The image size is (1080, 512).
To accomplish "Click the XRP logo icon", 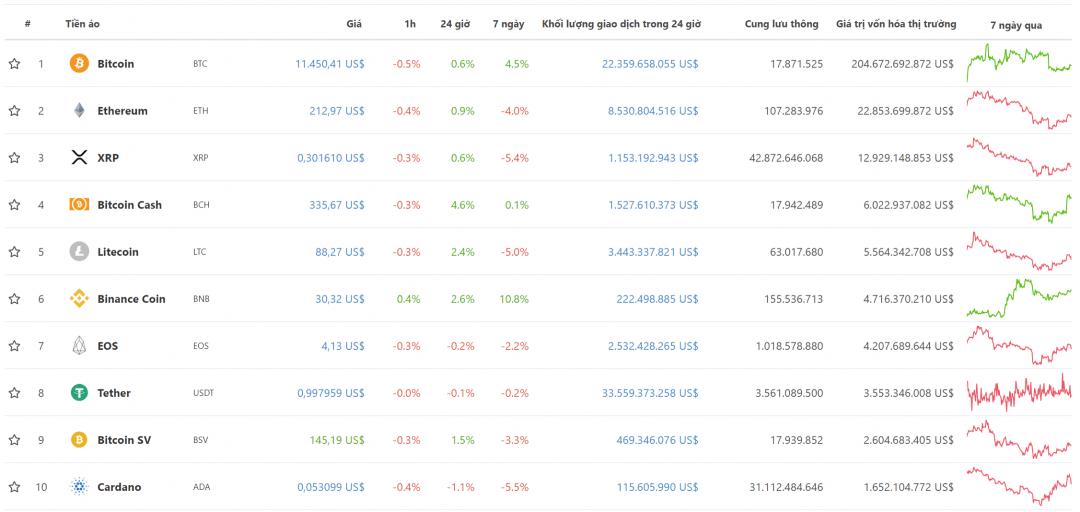I will click(79, 158).
